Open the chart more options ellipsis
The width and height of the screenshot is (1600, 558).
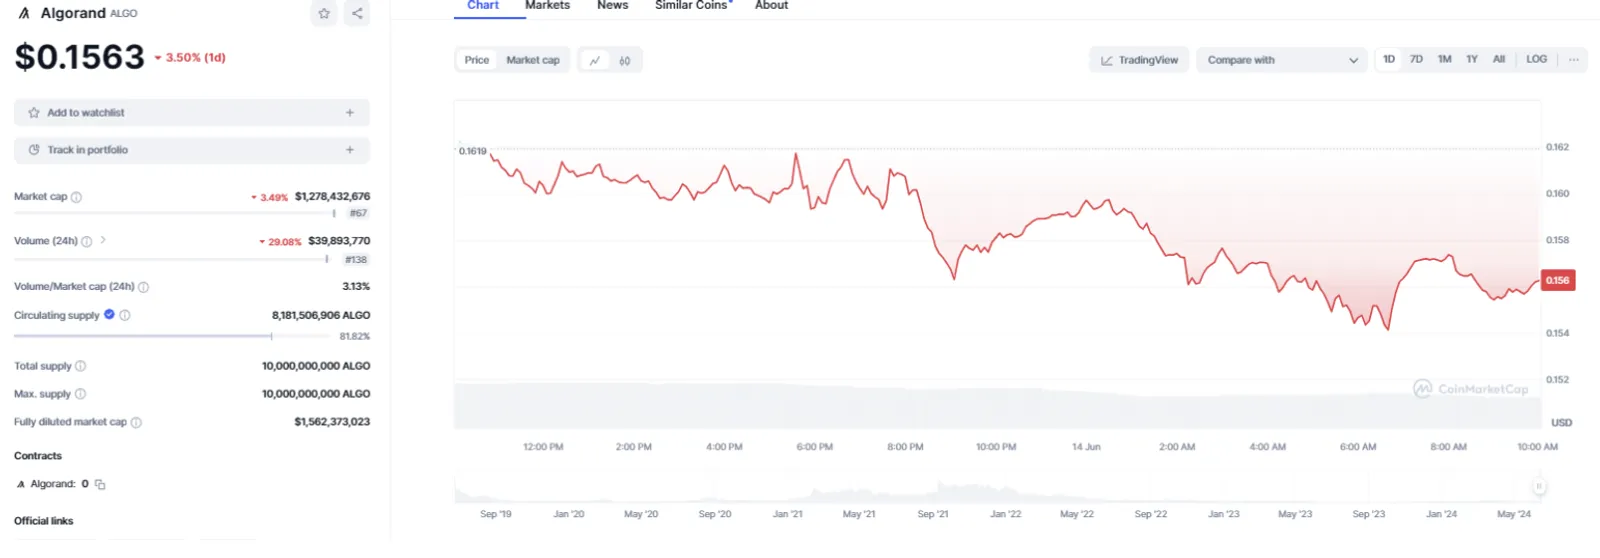pos(1574,60)
